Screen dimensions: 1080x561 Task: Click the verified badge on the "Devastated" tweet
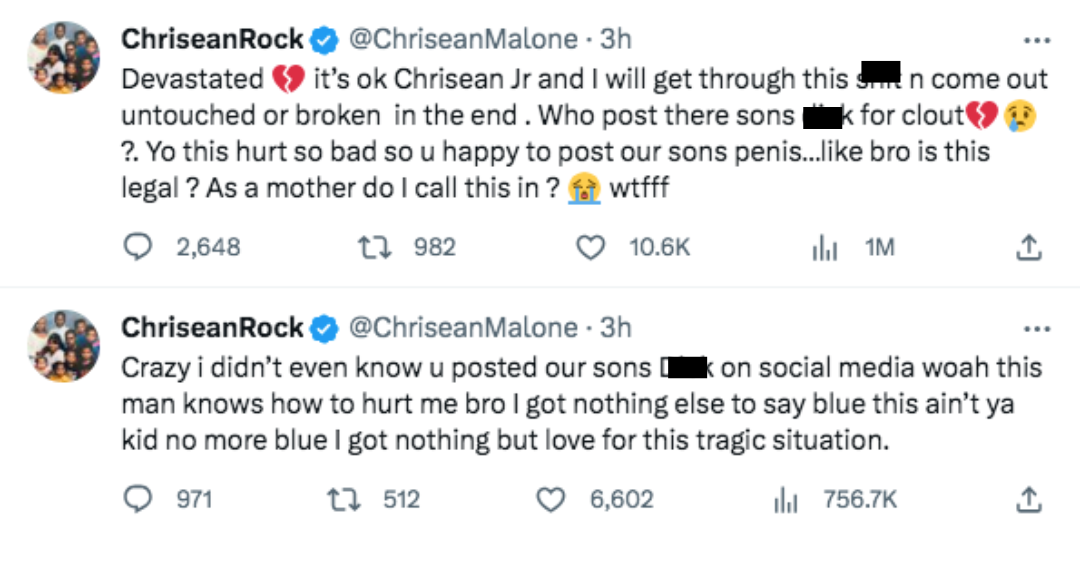323,40
